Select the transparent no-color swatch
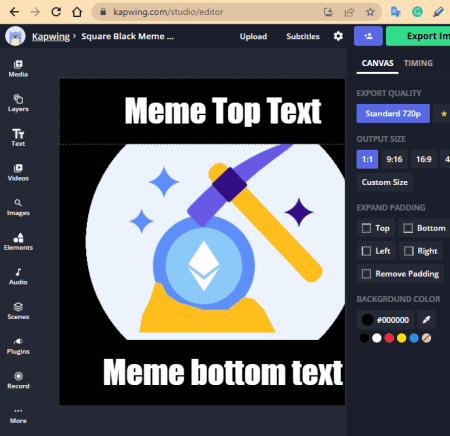 tap(426, 338)
